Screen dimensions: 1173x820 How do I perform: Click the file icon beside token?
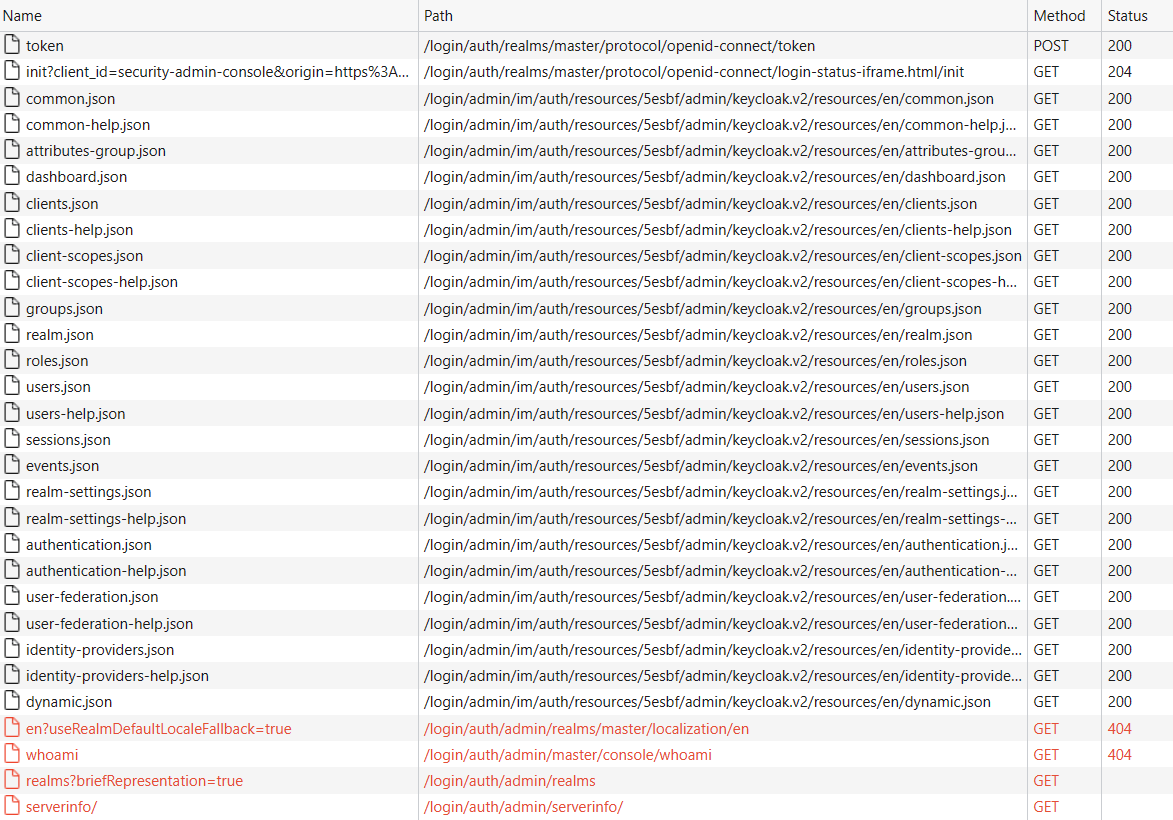[11, 45]
